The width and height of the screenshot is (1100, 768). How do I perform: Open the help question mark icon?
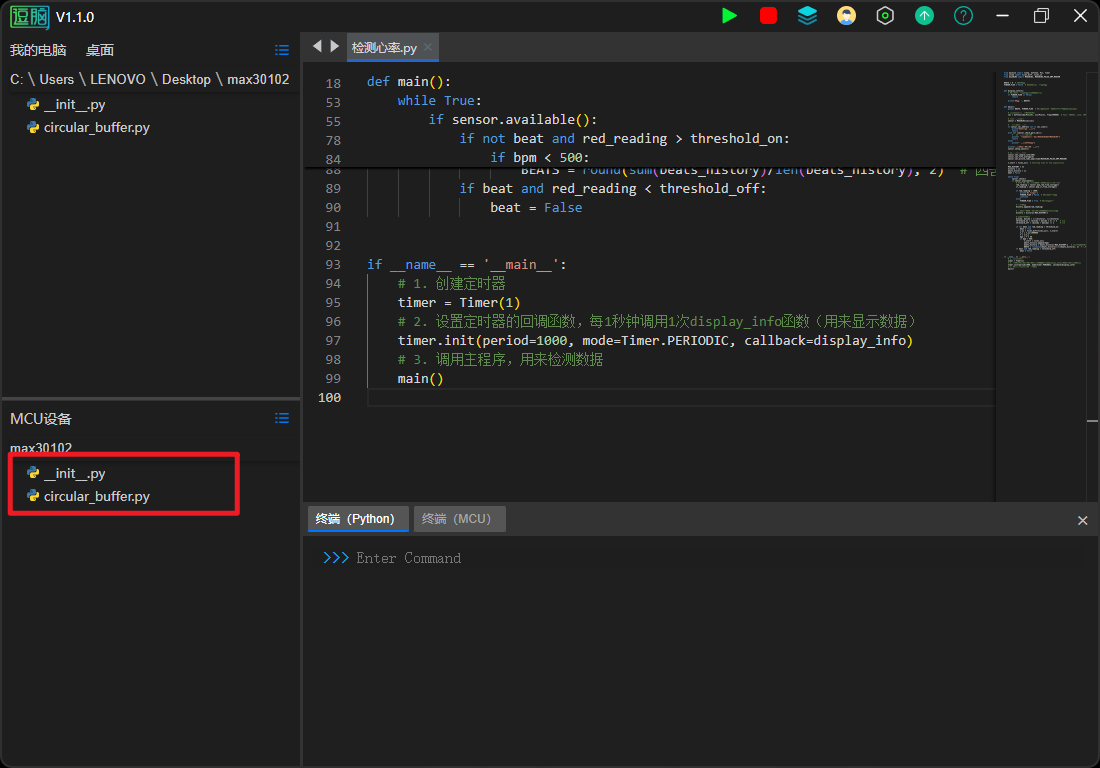click(x=963, y=15)
